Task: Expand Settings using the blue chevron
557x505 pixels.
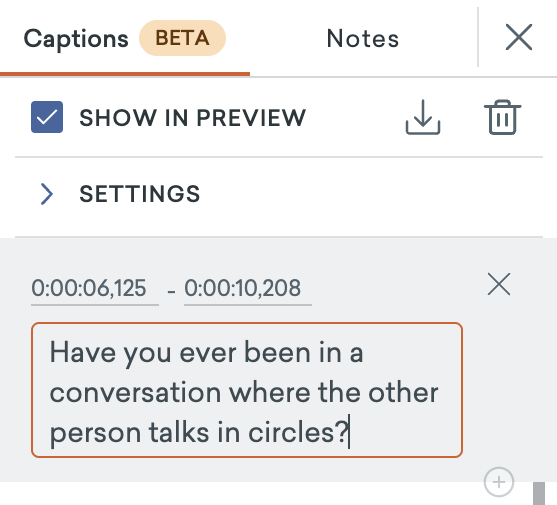Action: coord(47,194)
